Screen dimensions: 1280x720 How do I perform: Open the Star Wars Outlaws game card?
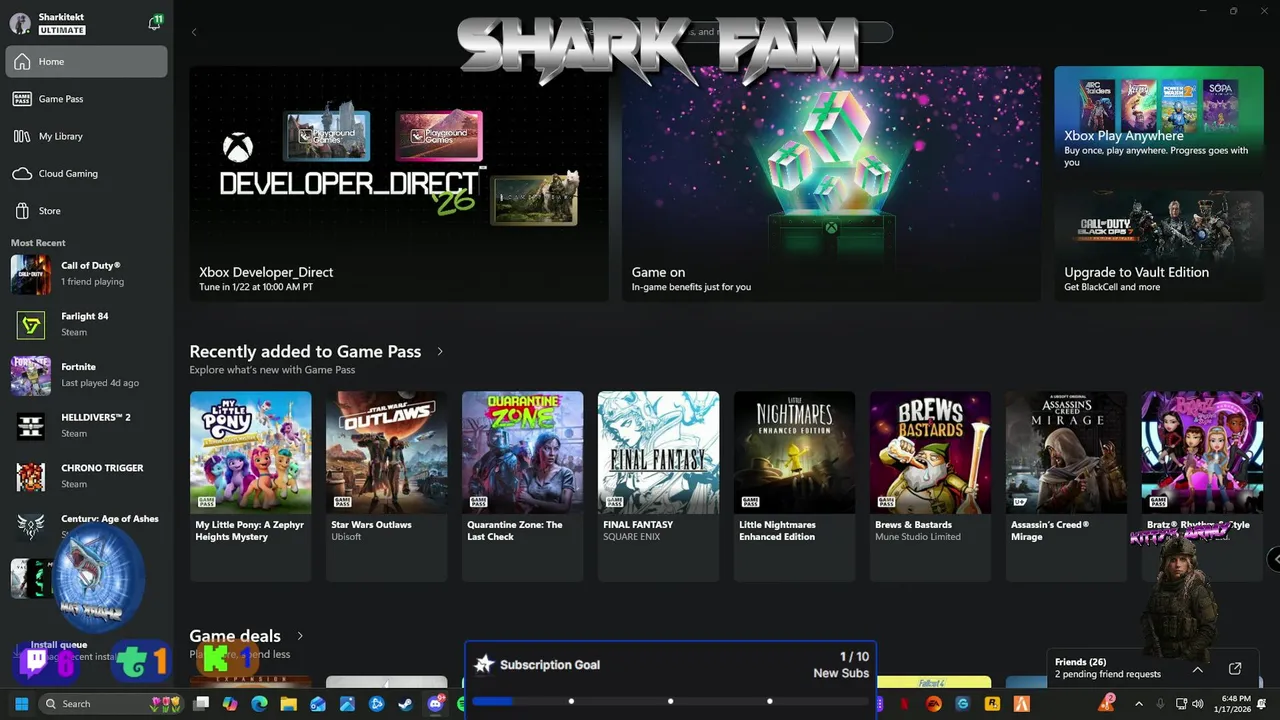tap(387, 486)
